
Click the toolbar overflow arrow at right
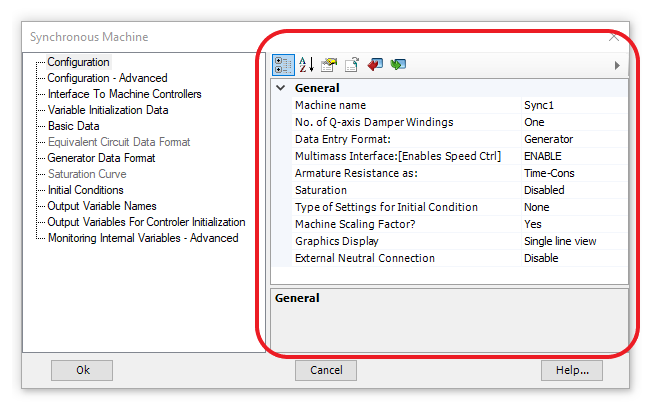617,65
